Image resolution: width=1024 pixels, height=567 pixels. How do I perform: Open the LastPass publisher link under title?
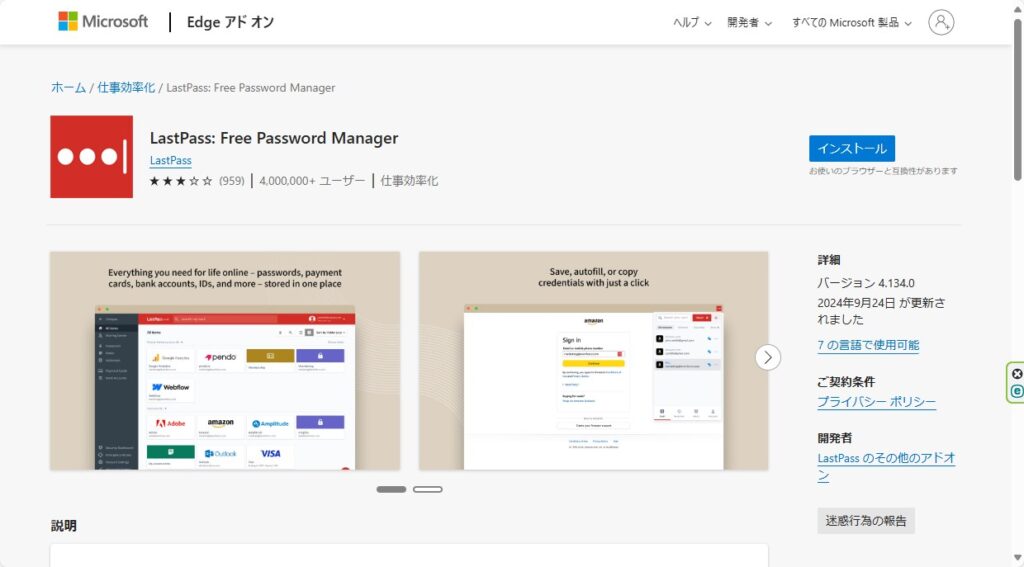170,161
